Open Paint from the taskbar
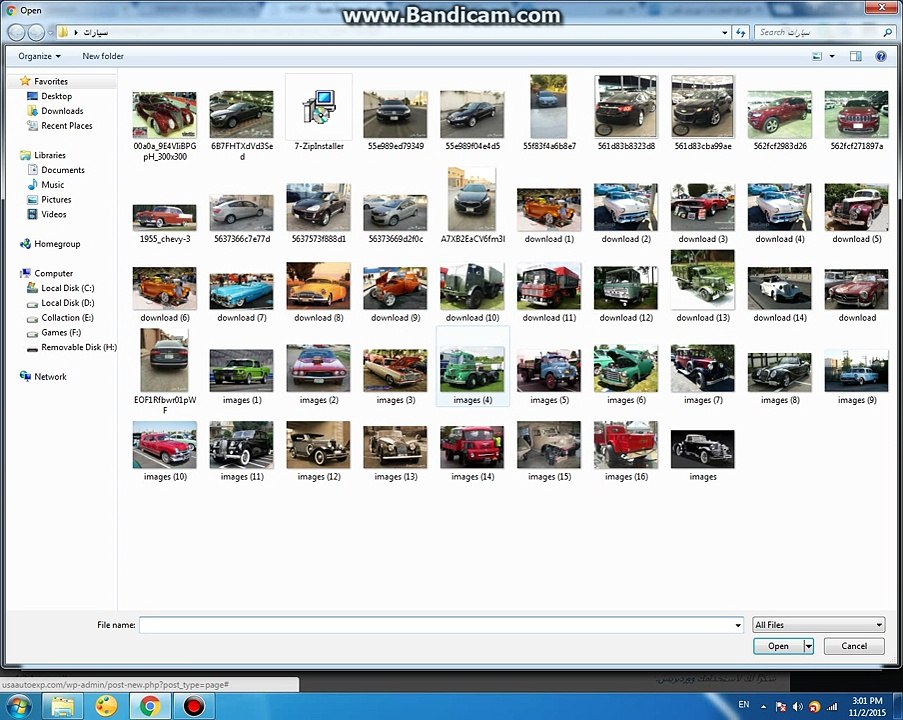Viewport: 903px width, 720px height. [106, 706]
